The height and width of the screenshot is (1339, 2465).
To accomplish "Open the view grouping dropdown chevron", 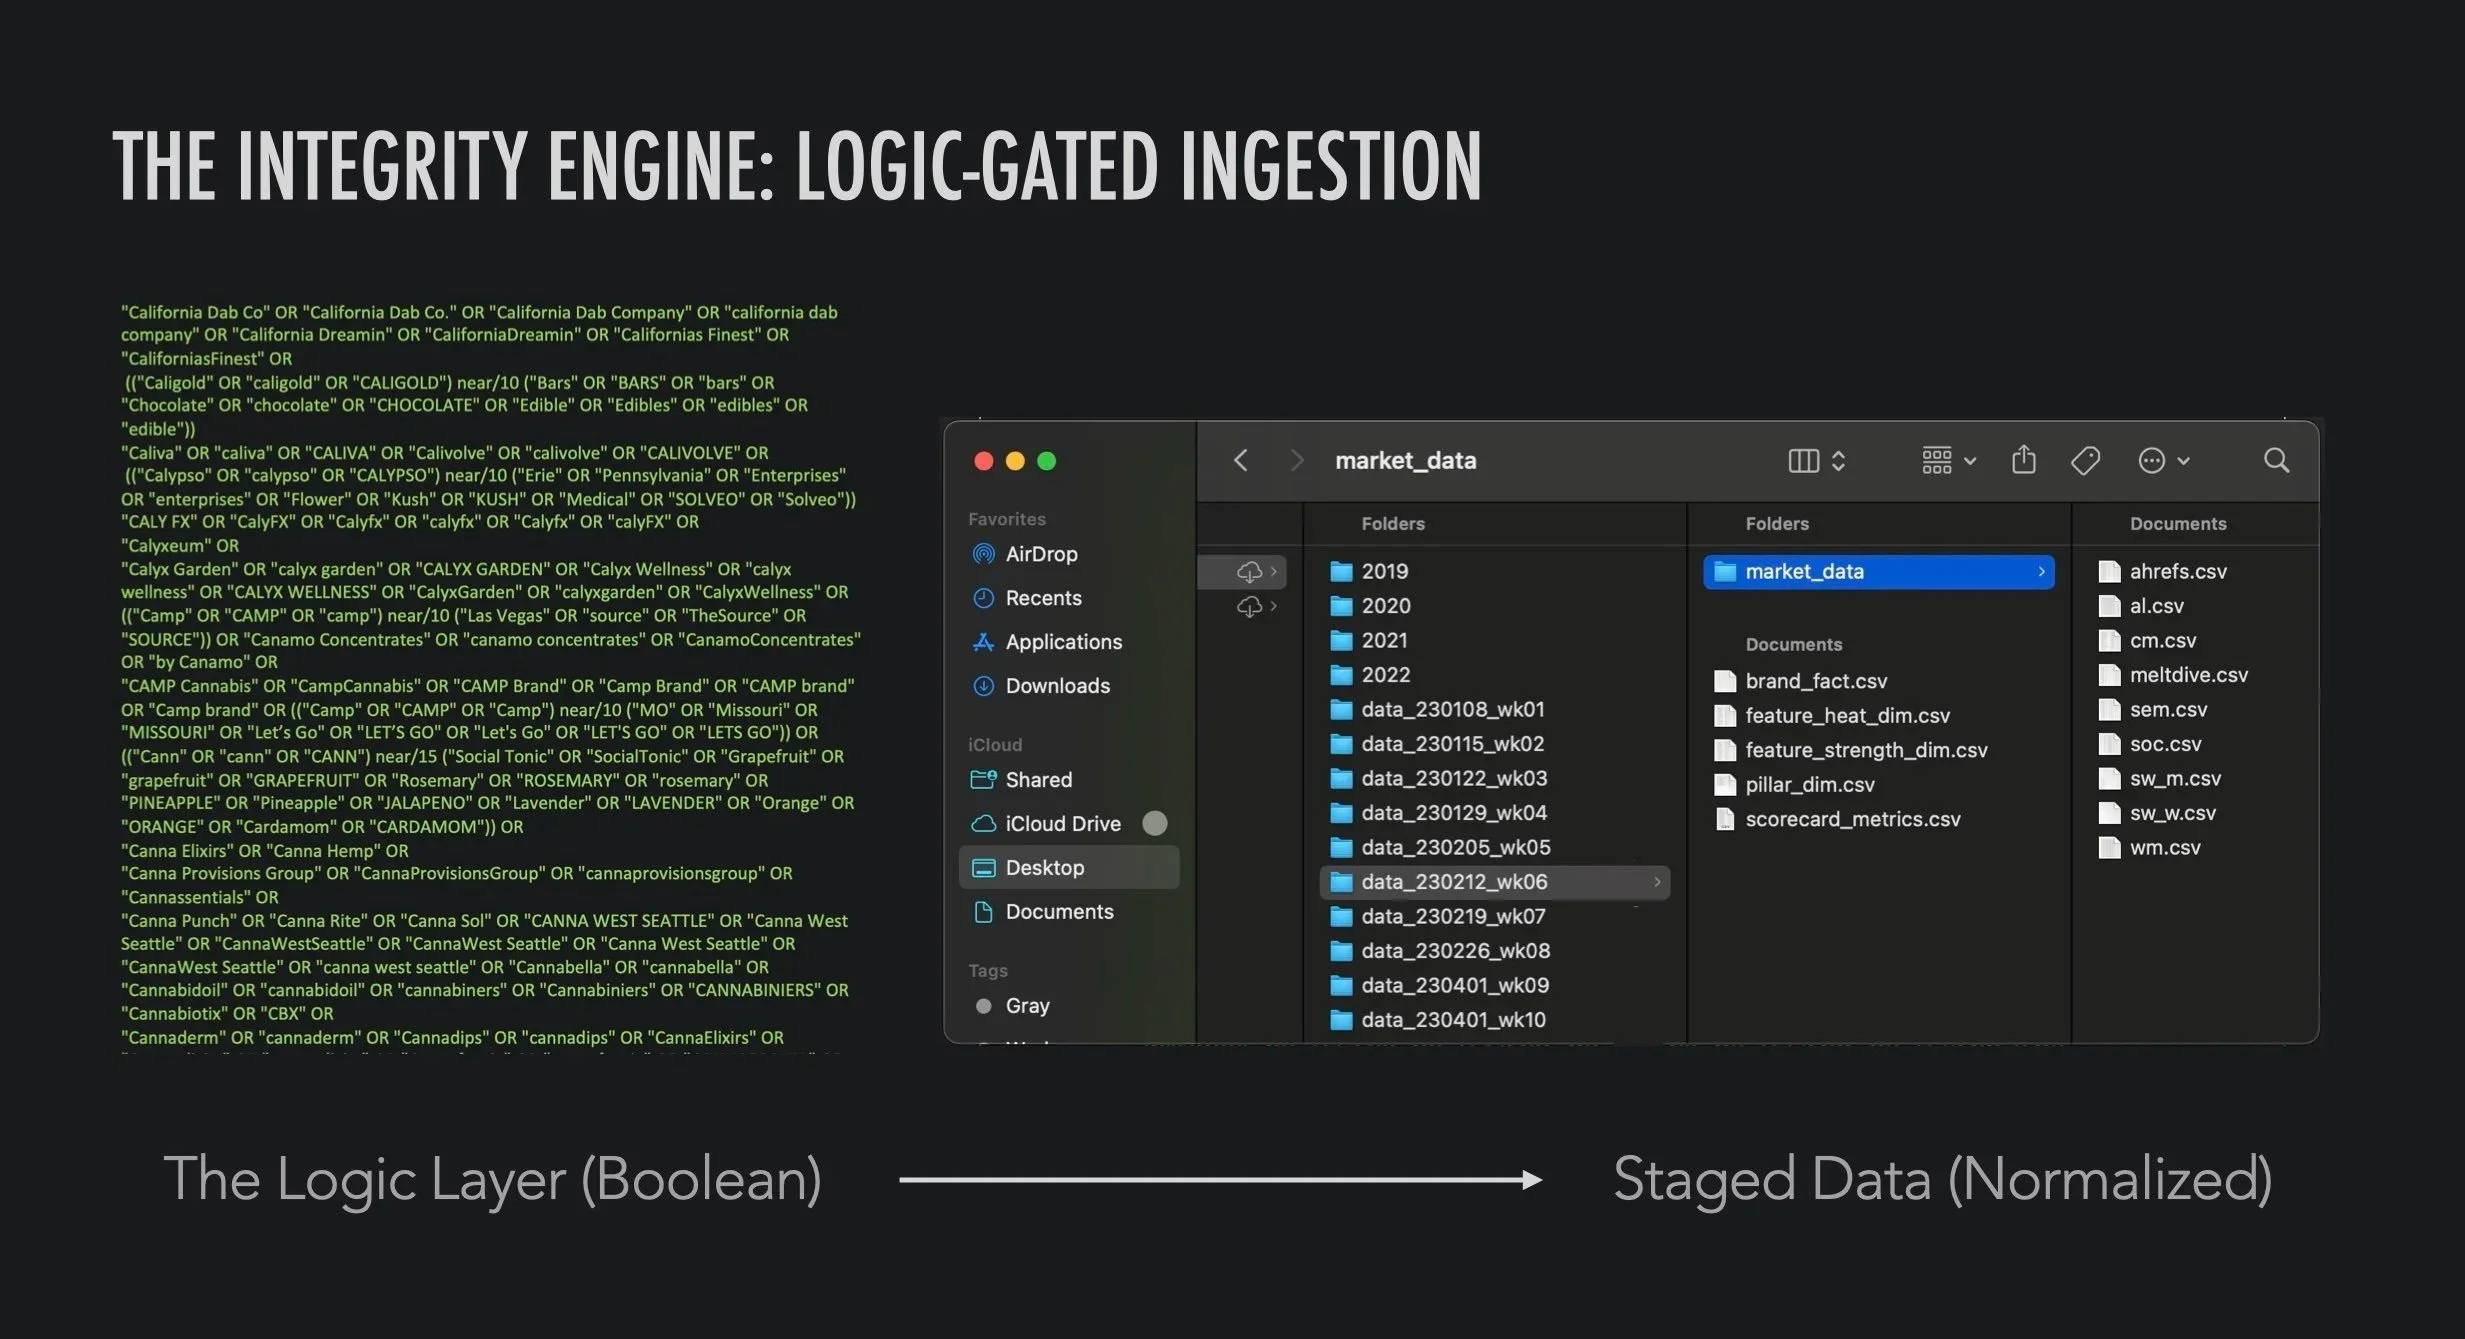I will click(1970, 461).
